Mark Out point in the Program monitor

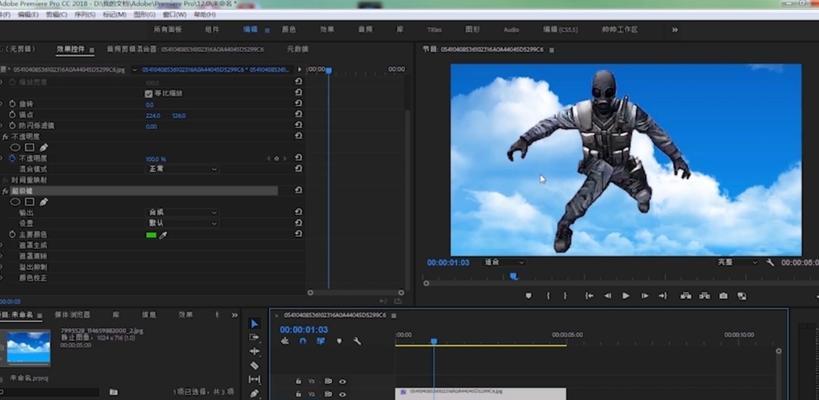point(565,296)
